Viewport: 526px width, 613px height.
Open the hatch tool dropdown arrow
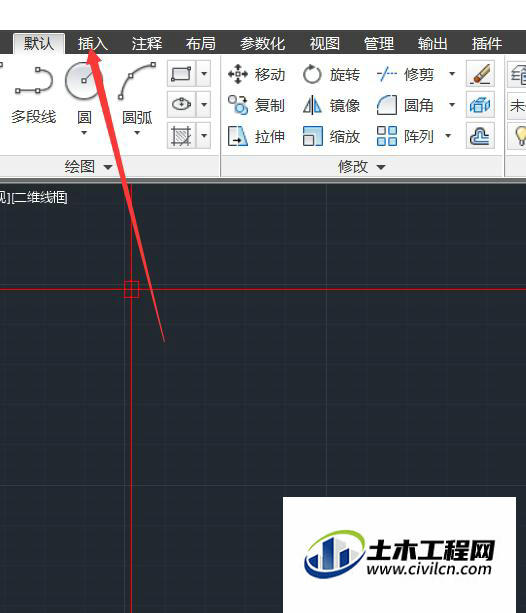(204, 136)
